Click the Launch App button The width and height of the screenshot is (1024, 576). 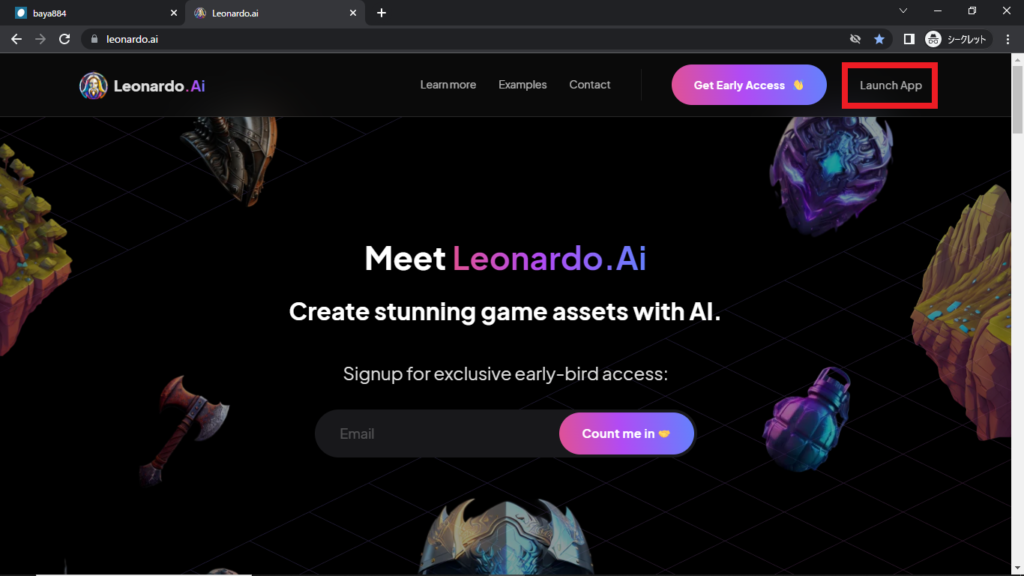(890, 86)
